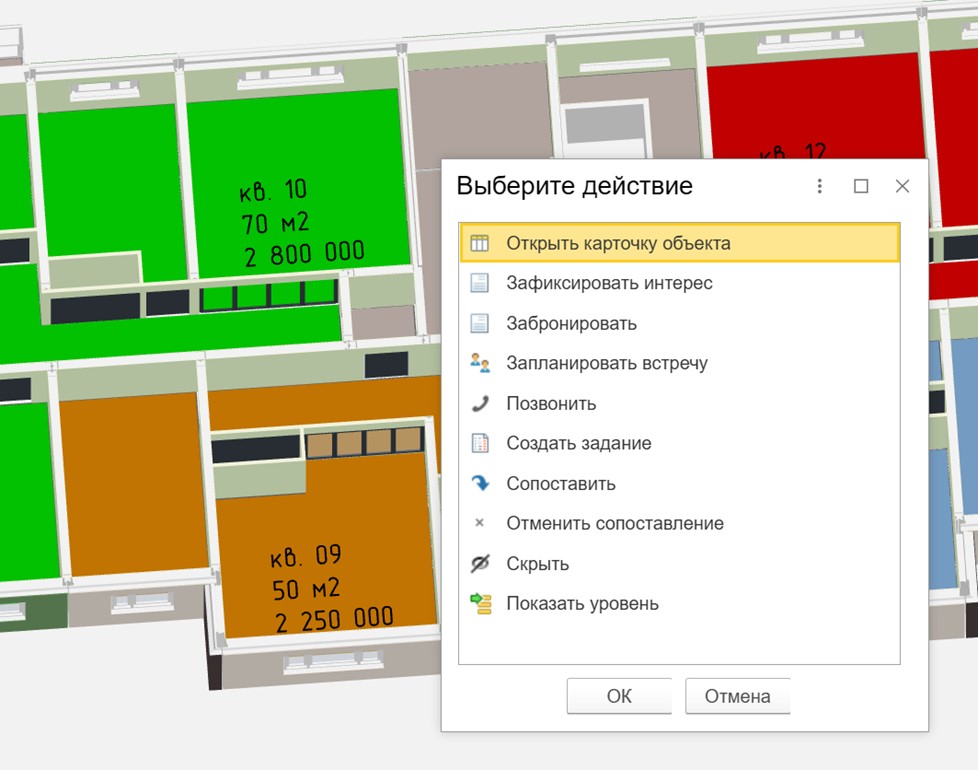Maximize the Выберите действие dialog
The height and width of the screenshot is (770, 978).
861,186
